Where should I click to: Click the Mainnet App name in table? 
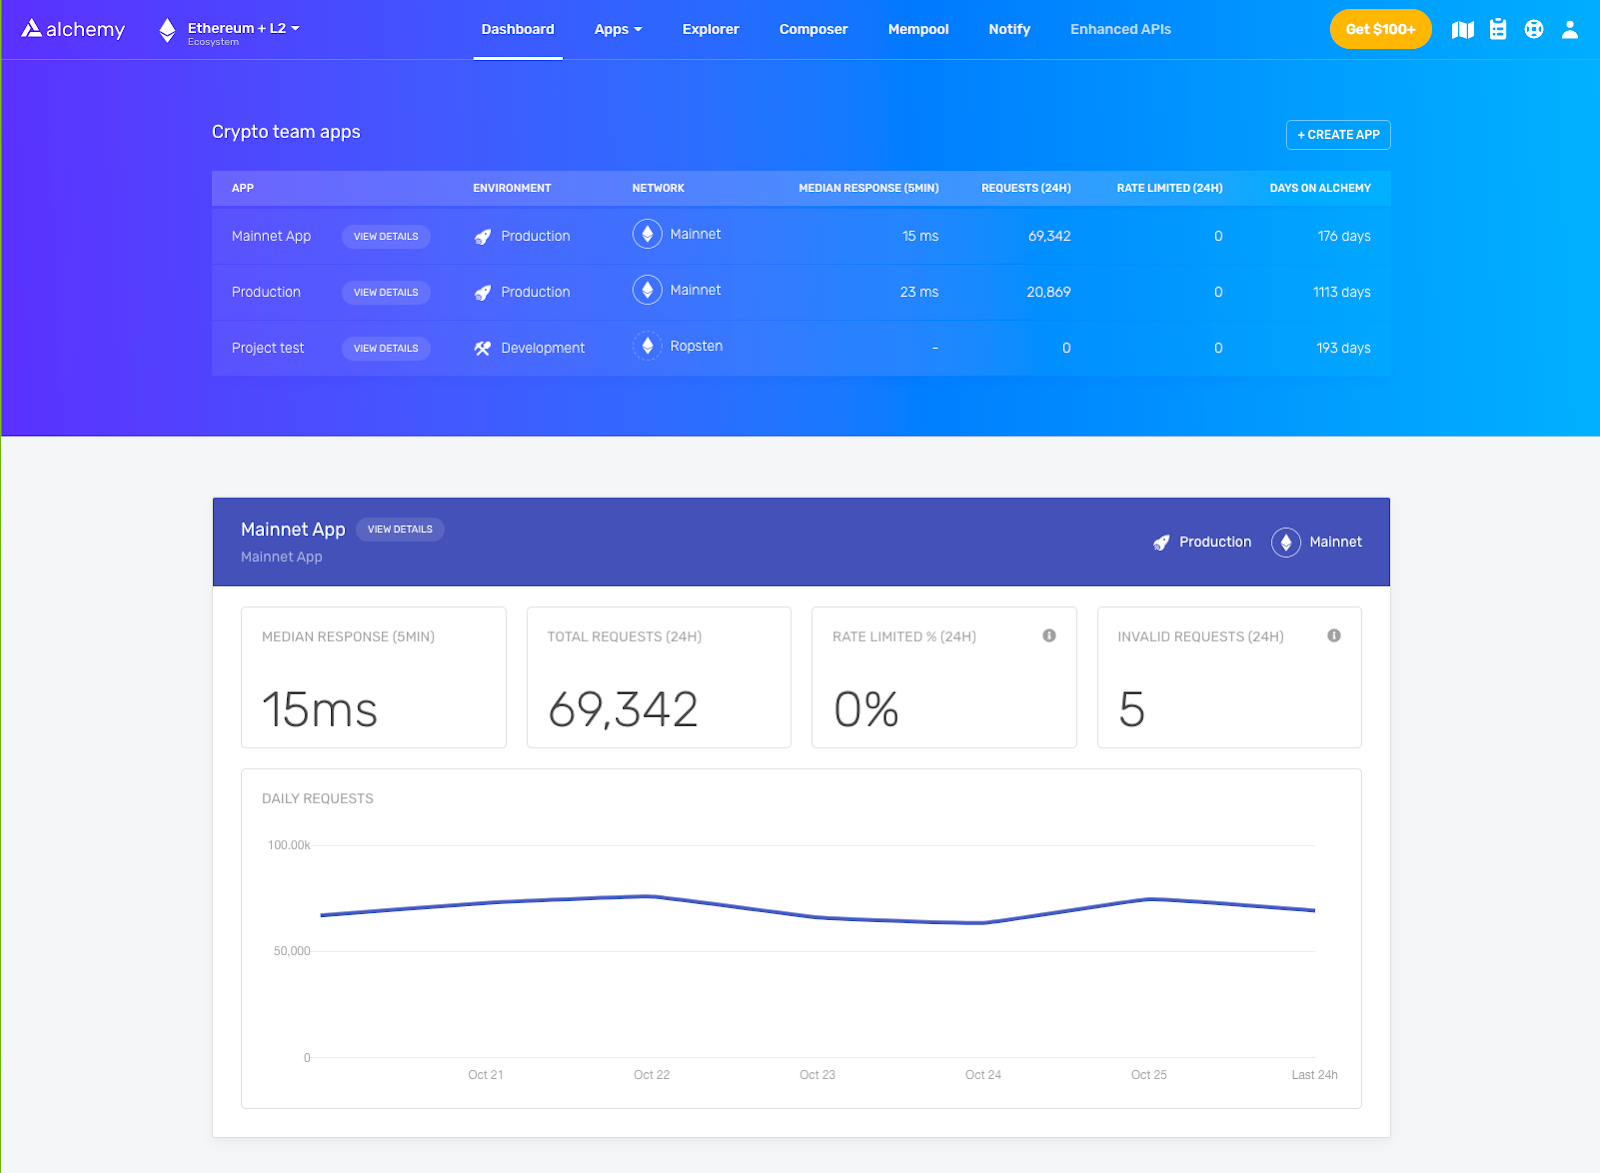pyautogui.click(x=271, y=236)
